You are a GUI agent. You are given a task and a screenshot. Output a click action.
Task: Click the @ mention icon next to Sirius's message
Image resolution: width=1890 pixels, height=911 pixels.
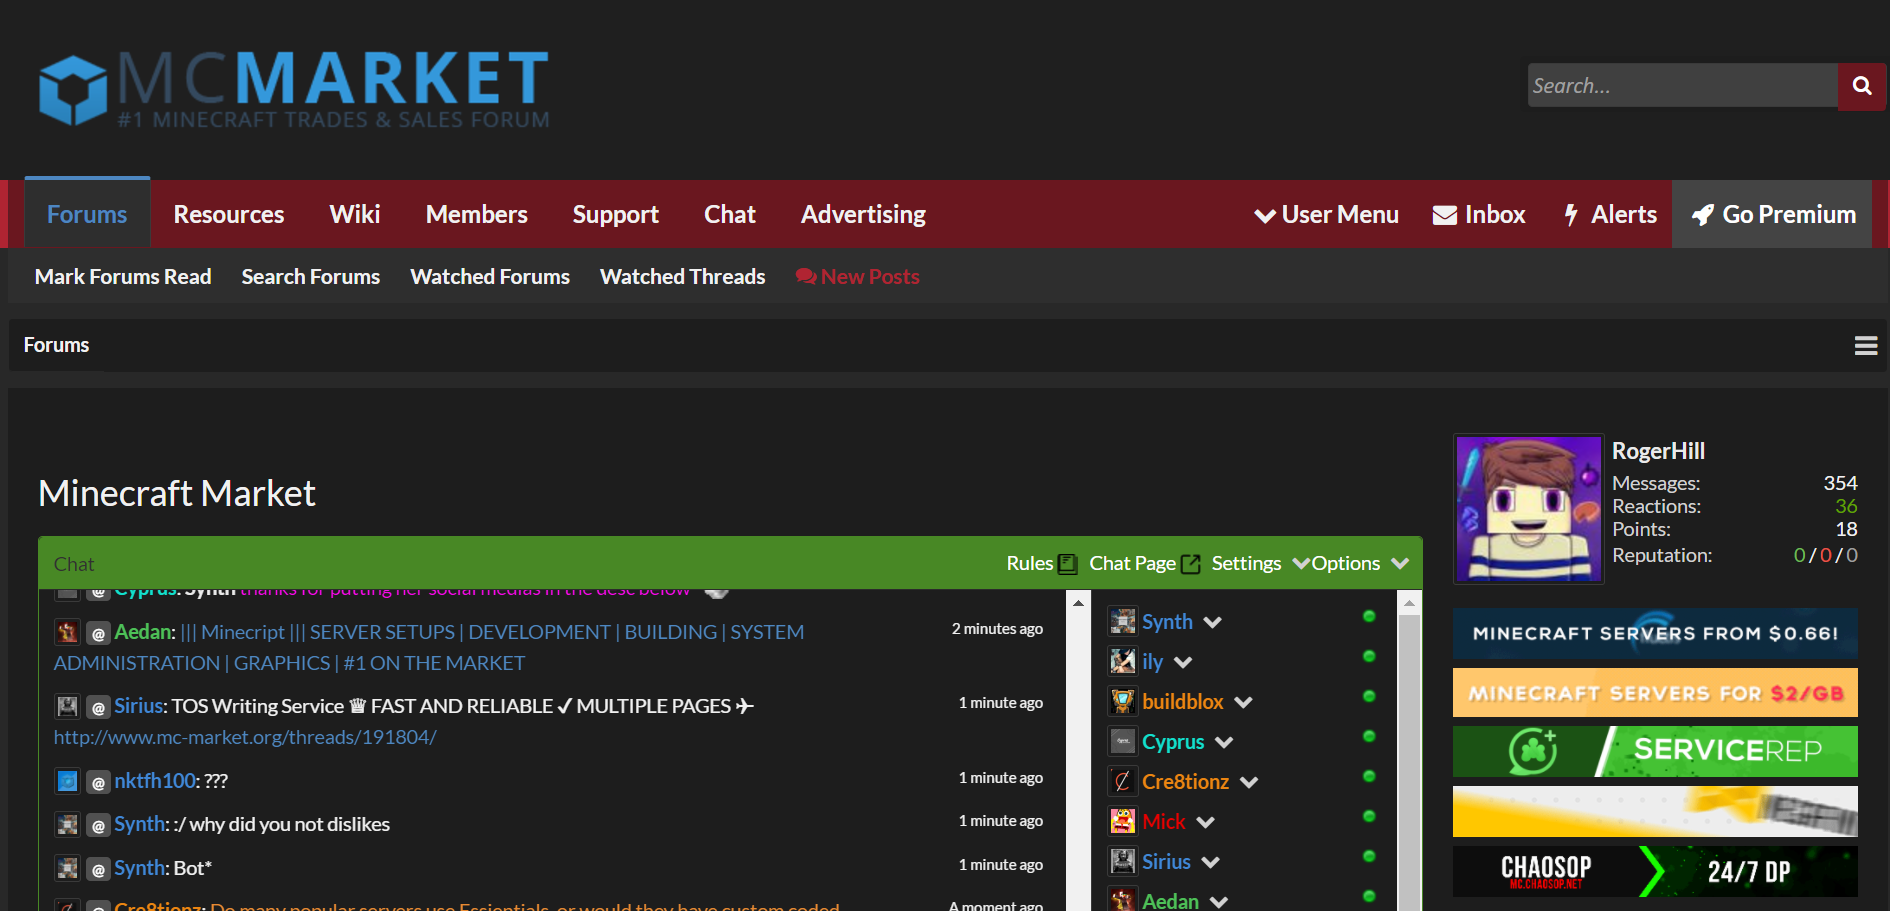(98, 707)
